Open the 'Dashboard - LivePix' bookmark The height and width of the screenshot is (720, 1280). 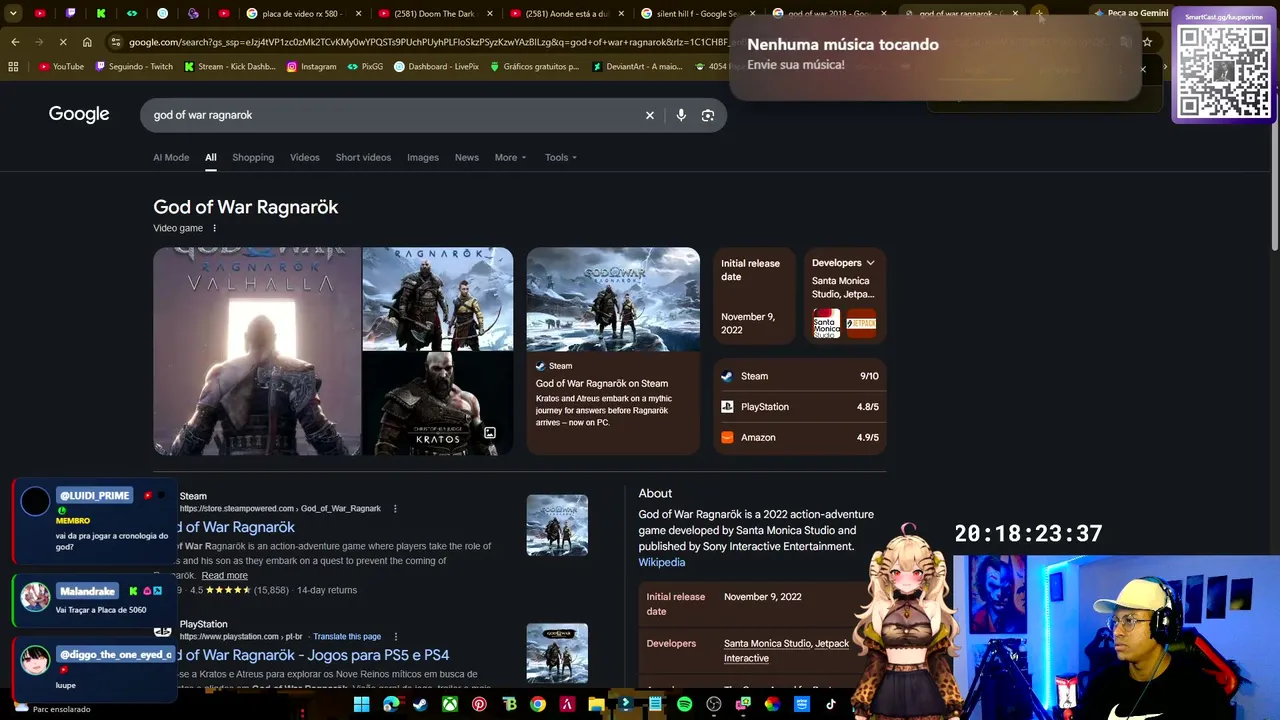436,67
